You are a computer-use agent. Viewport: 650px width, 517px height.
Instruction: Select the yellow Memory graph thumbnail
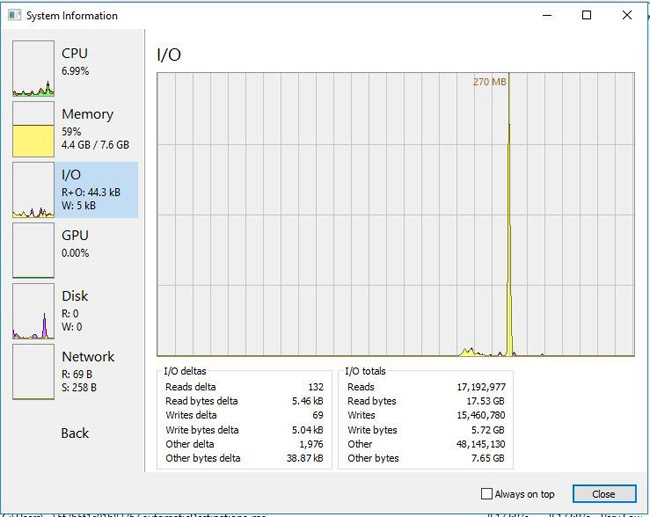click(33, 129)
